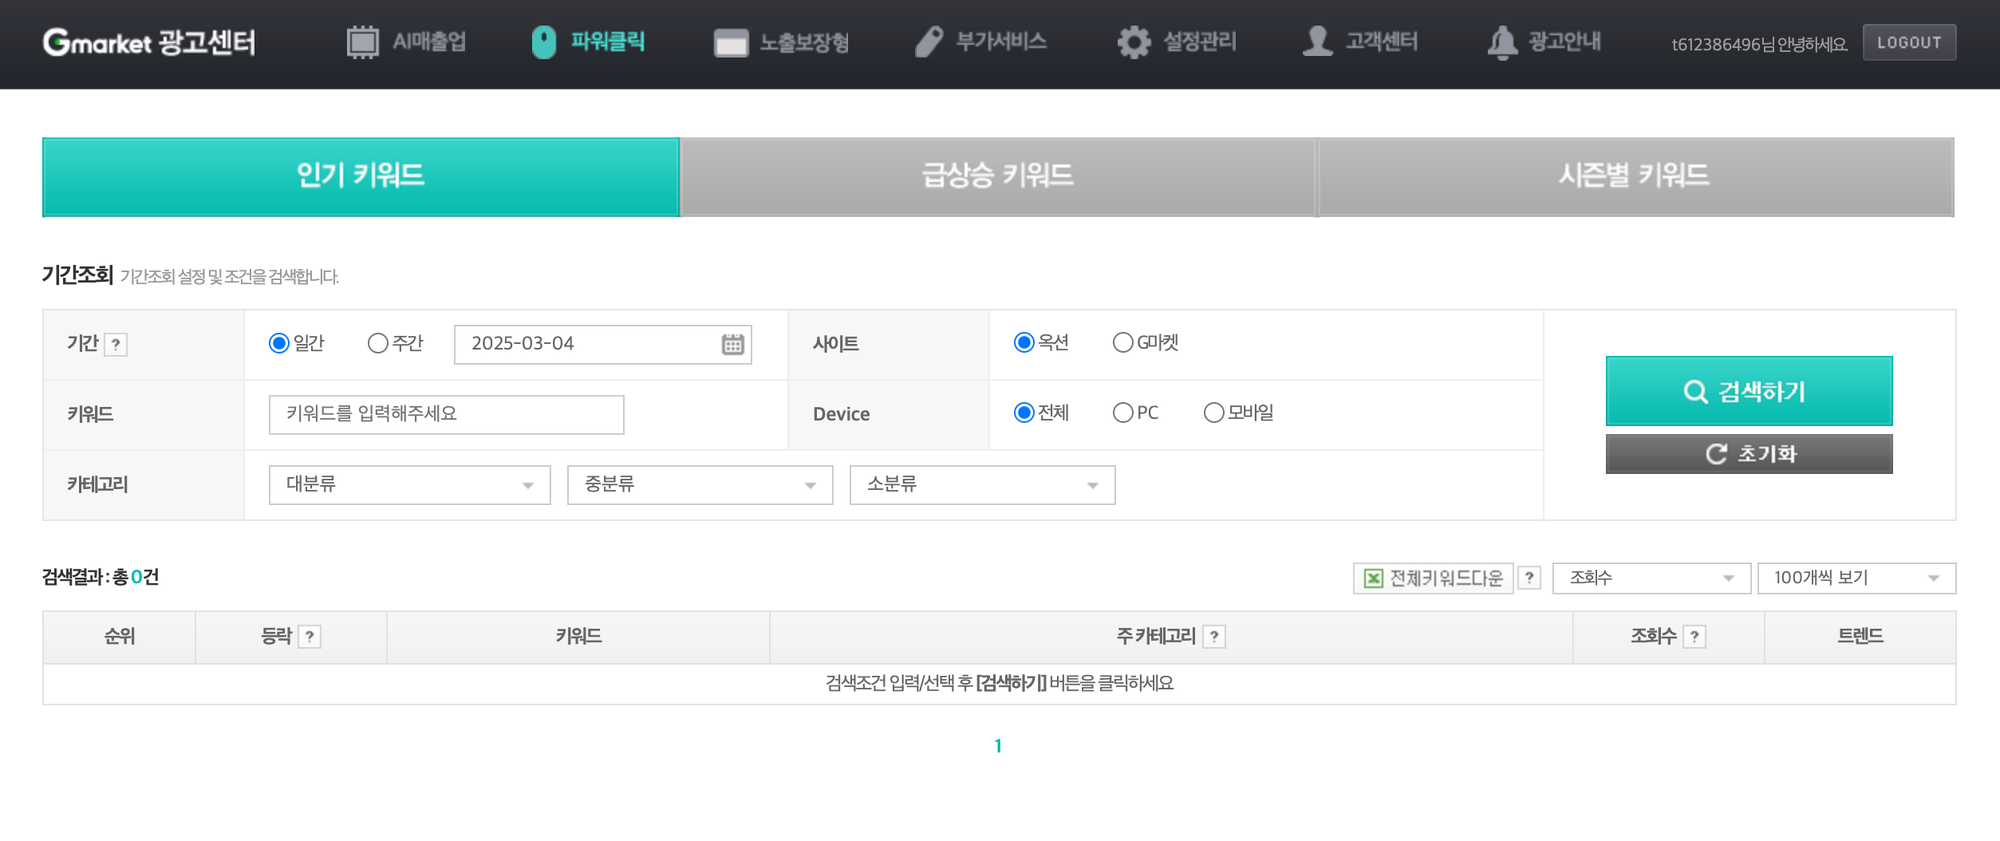The image size is (2000, 841).
Task: Click the Gmarket 광고센터 logo
Action: pyautogui.click(x=149, y=42)
